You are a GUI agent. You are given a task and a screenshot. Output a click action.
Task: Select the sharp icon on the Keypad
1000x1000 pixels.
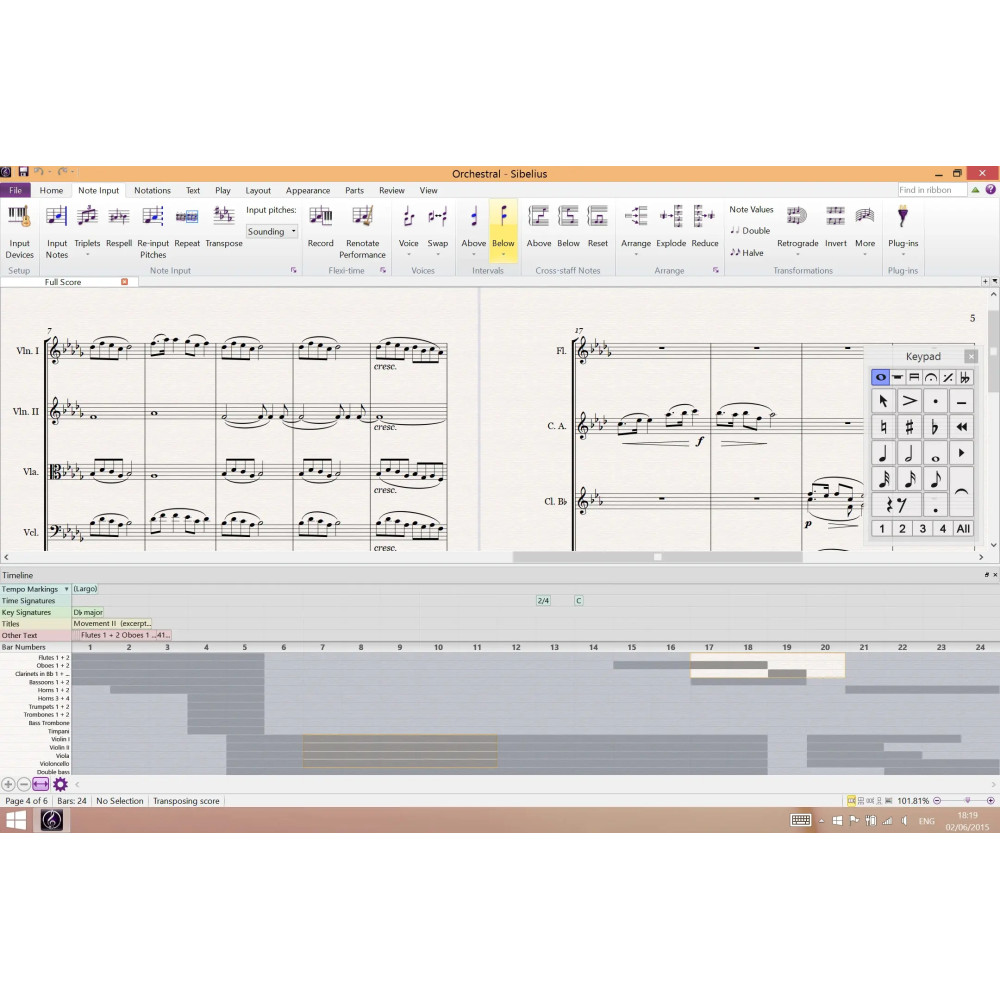[x=908, y=426]
